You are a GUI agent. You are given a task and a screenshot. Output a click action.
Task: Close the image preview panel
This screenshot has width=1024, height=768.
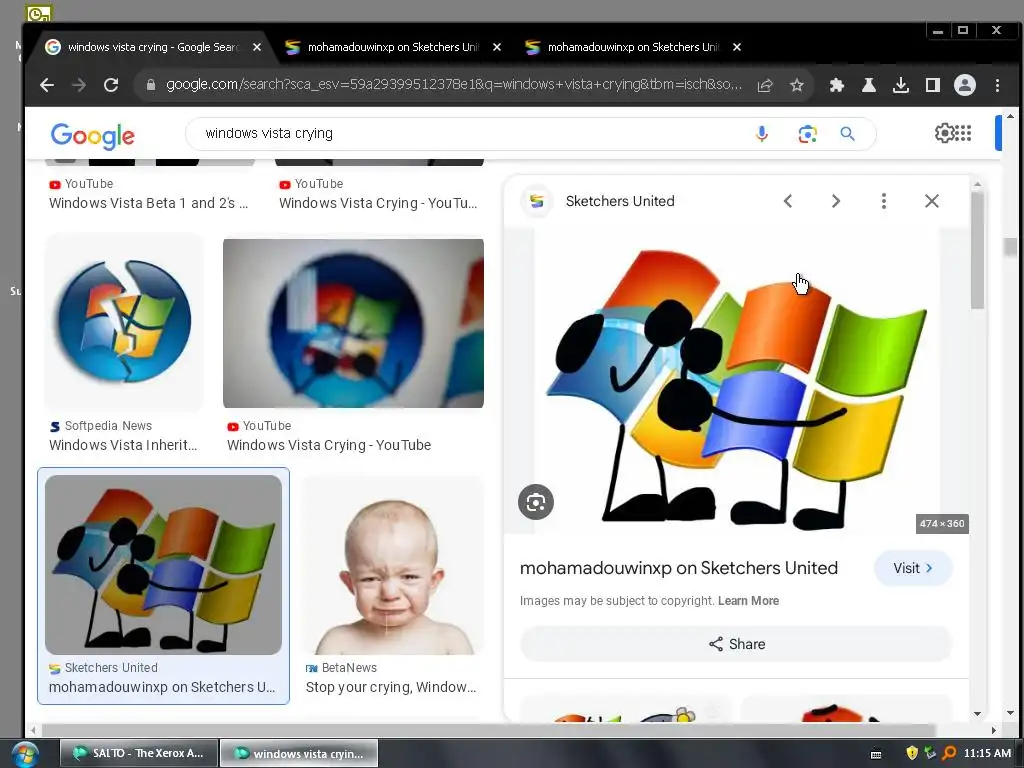pyautogui.click(x=932, y=201)
